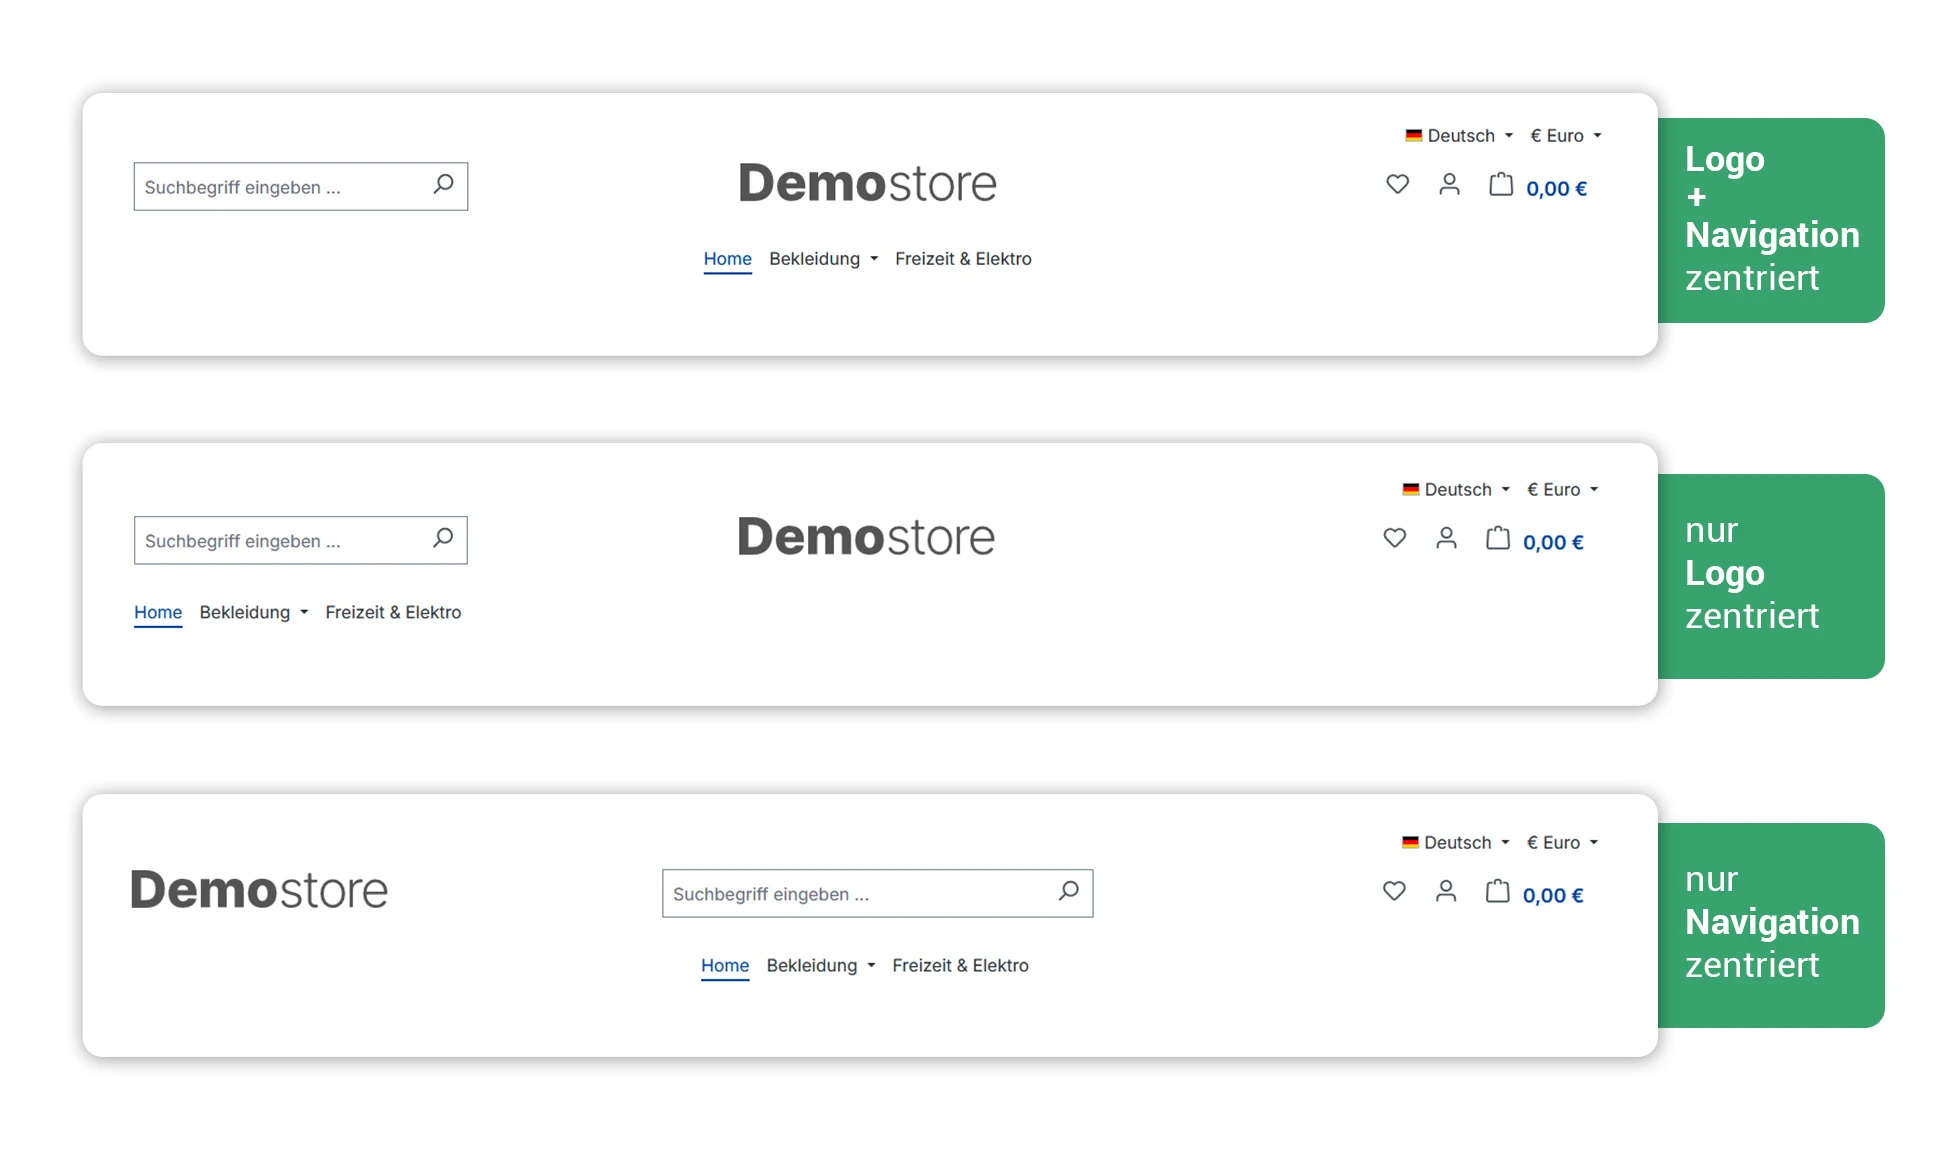This screenshot has width=1945, height=1153.
Task: Expand Deutsch language dropdown in top header
Action: (1459, 136)
